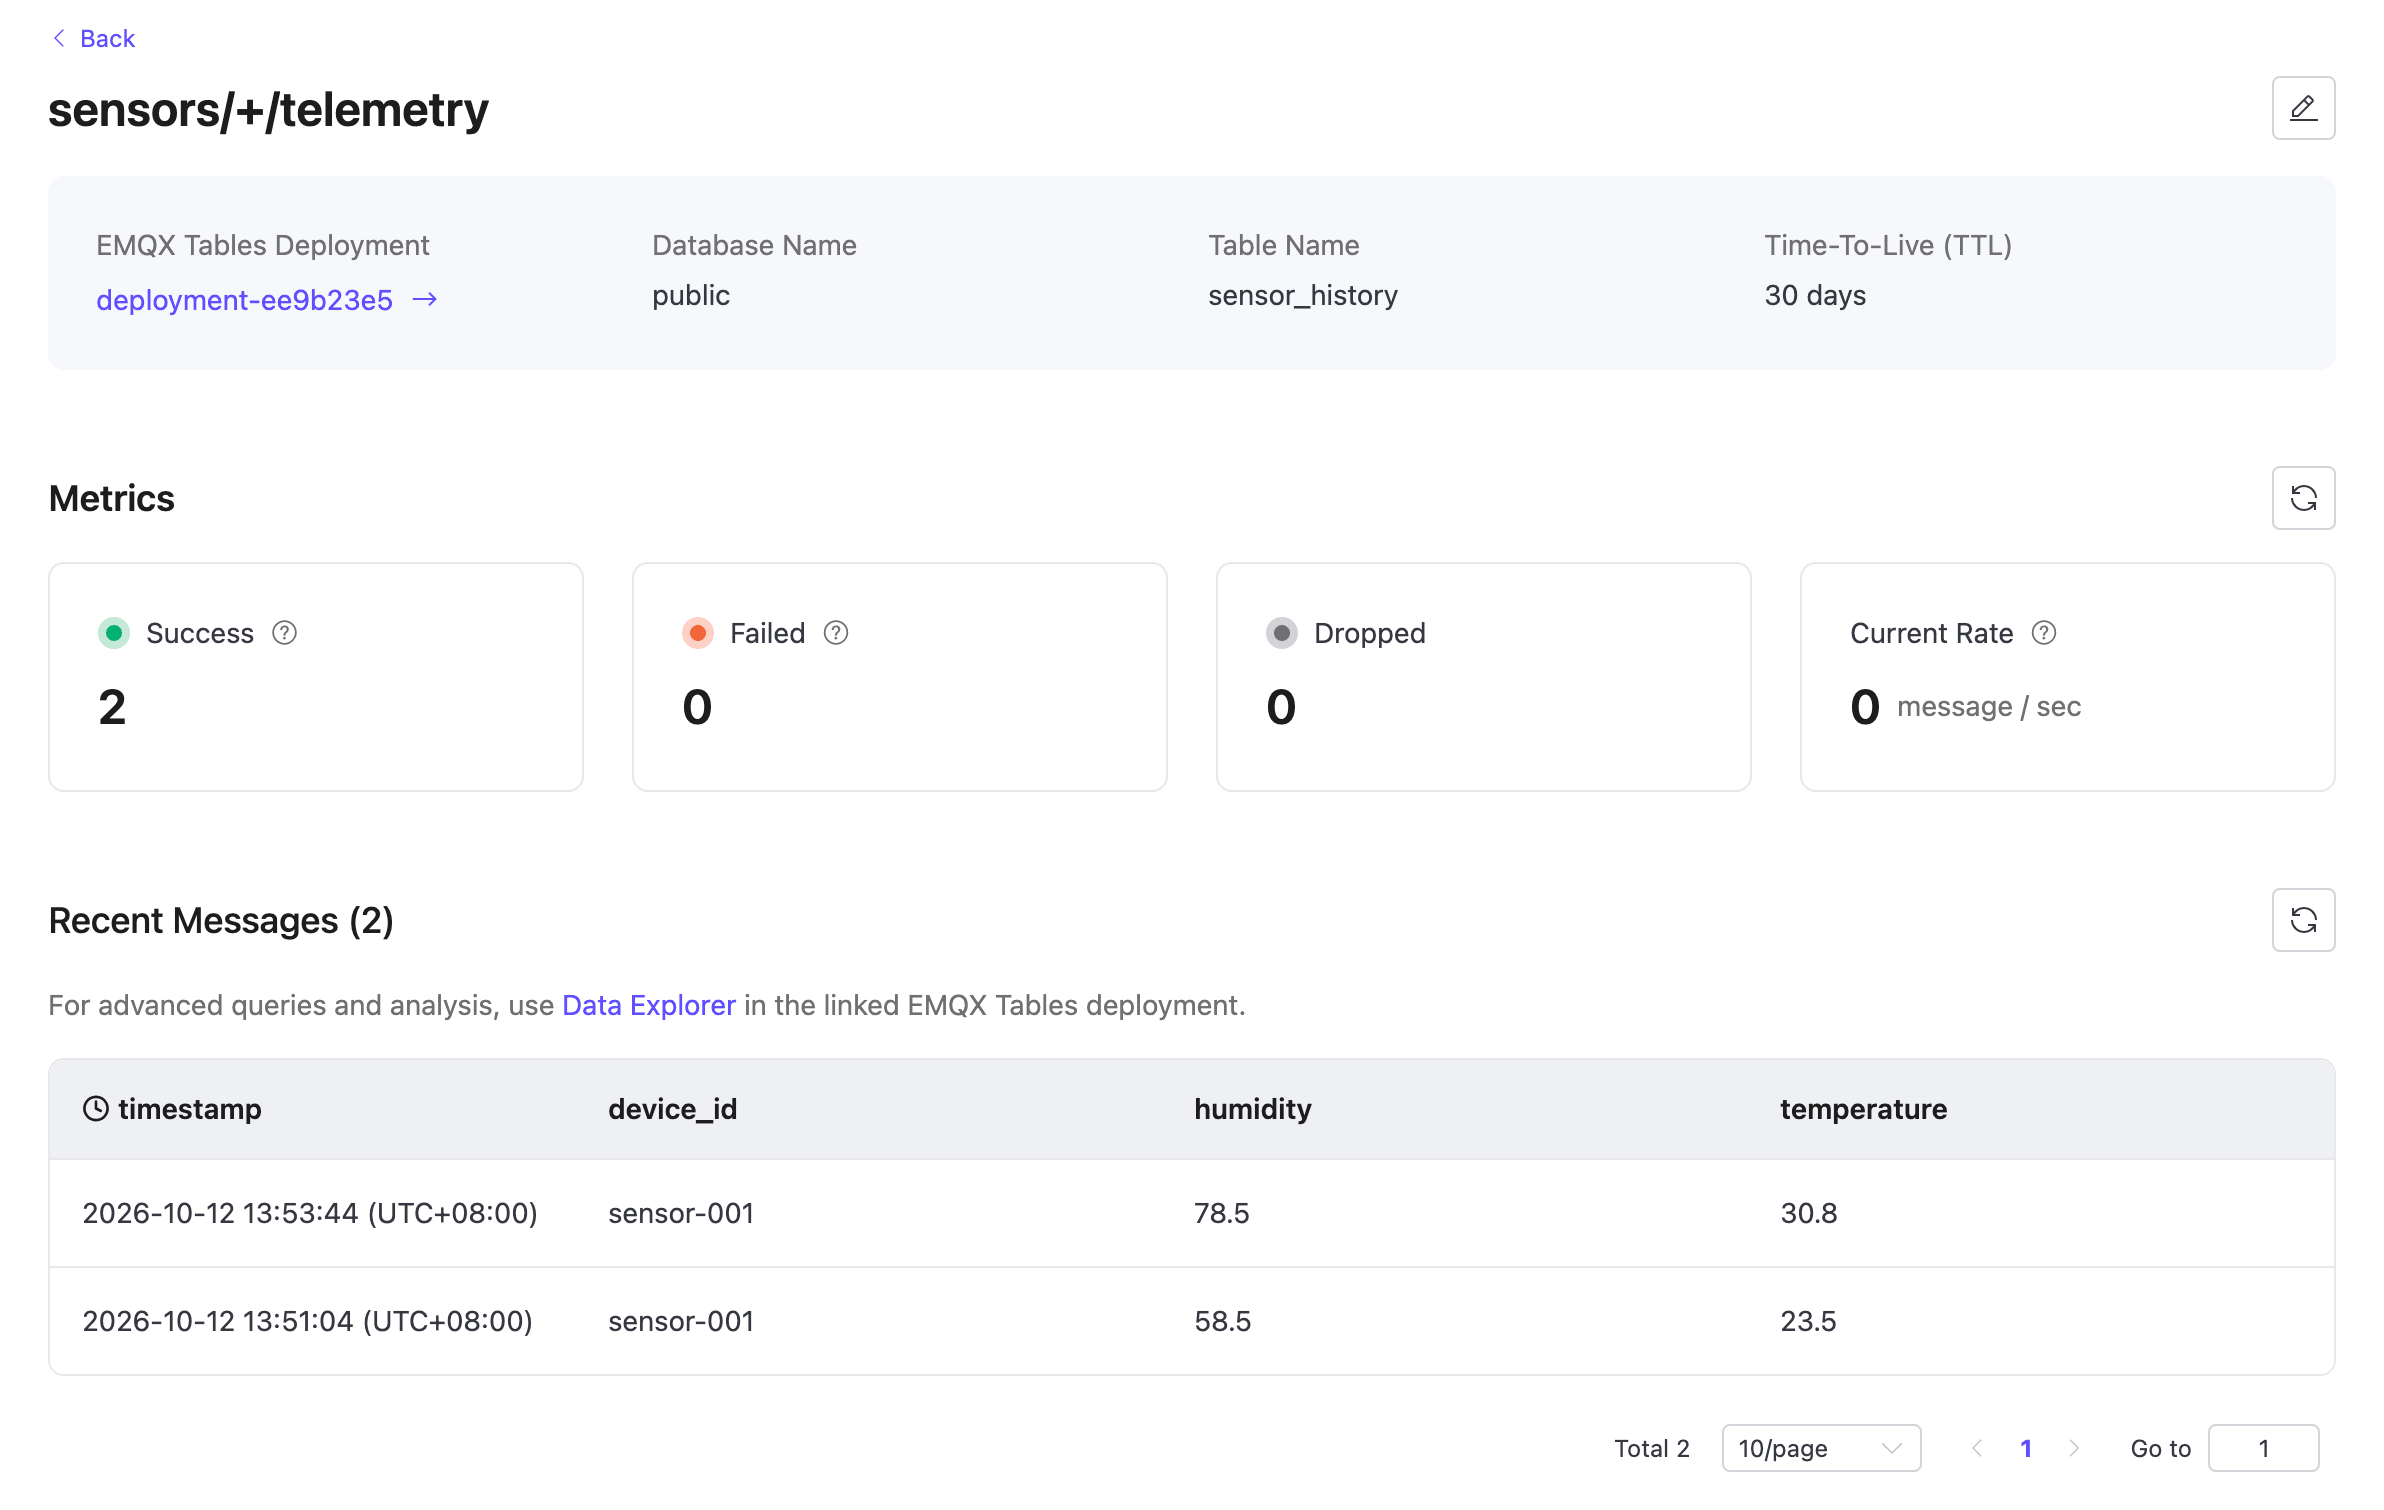Select the 2026-10-12 13:53:44 timestamp cell
2384x1510 pixels.
click(310, 1213)
